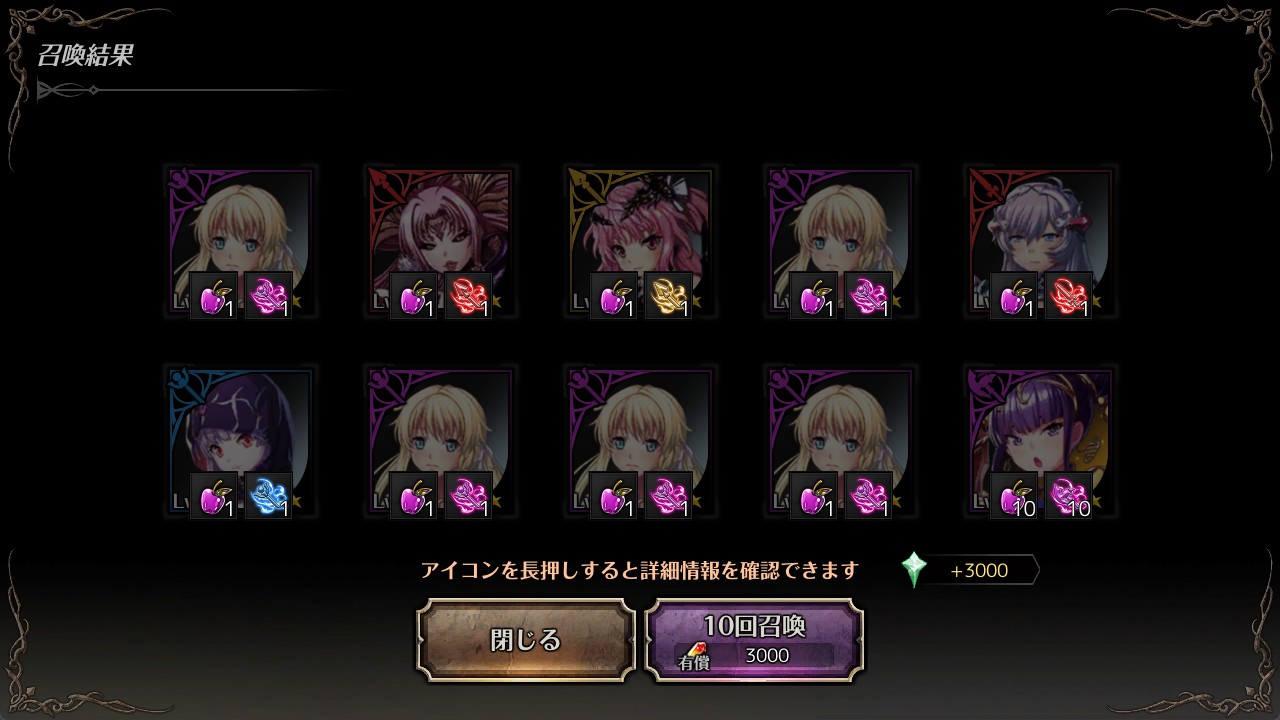Click the pink crystal icon with count 10
The width and height of the screenshot is (1280, 720).
pos(1068,496)
